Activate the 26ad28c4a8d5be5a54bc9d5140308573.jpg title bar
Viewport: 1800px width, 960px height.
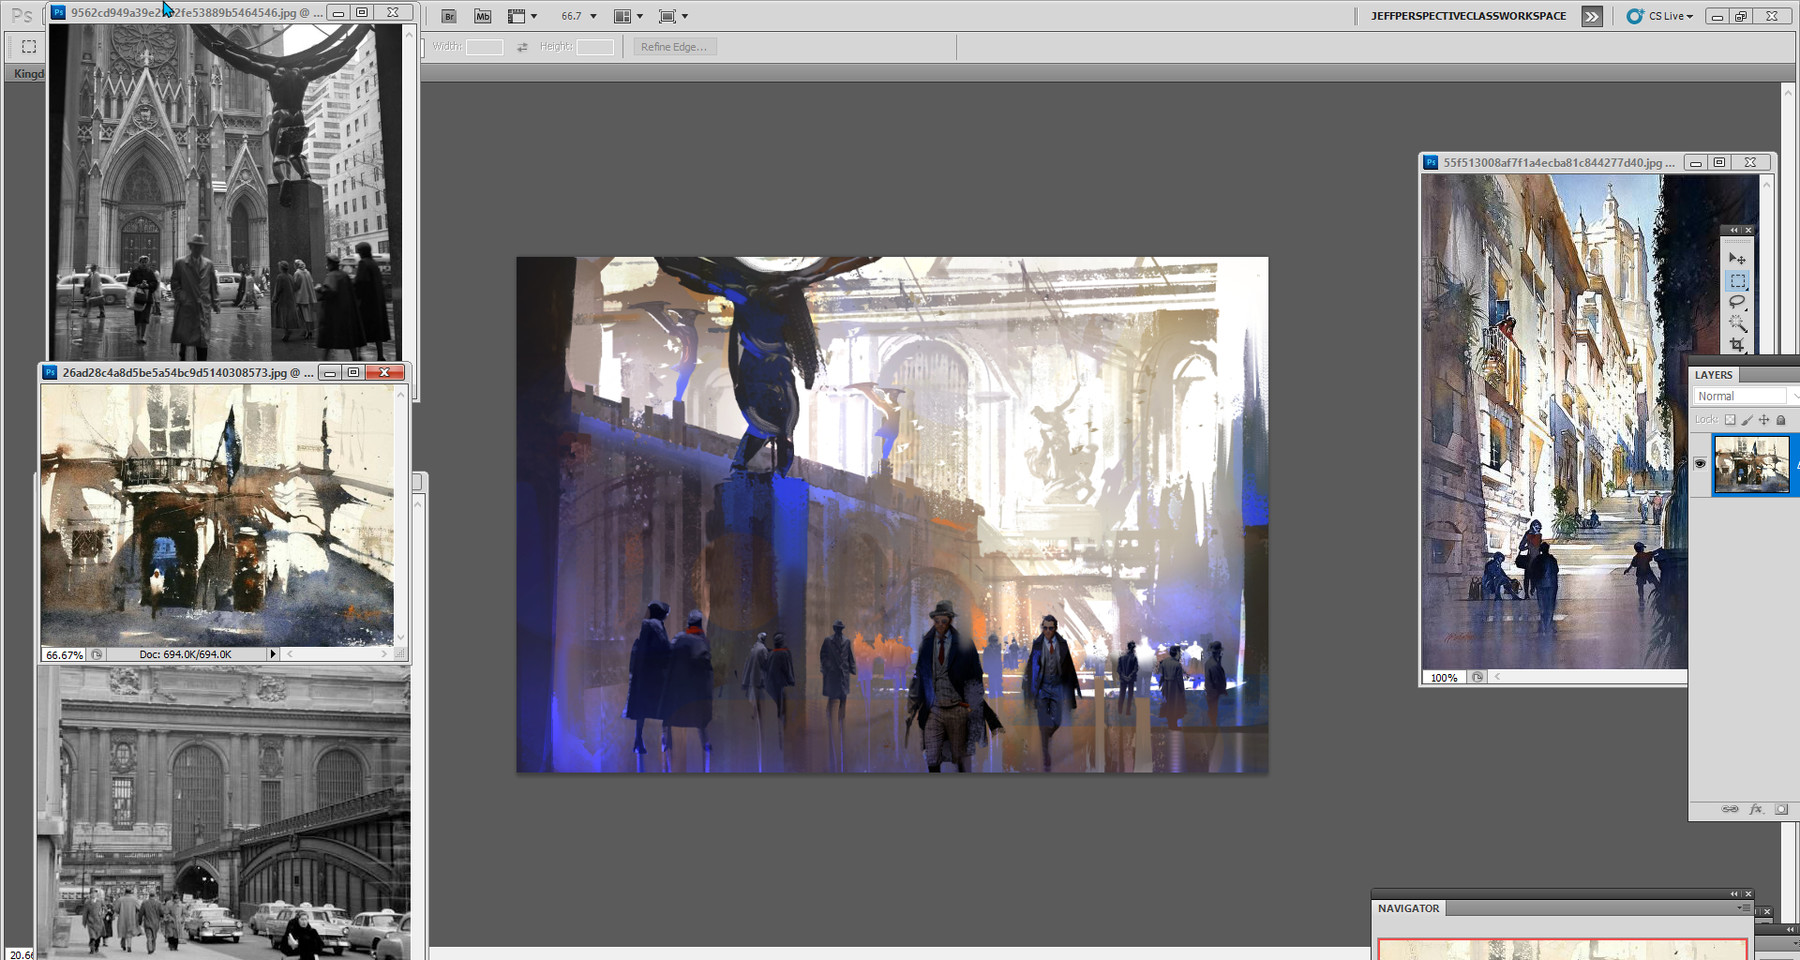(188, 372)
